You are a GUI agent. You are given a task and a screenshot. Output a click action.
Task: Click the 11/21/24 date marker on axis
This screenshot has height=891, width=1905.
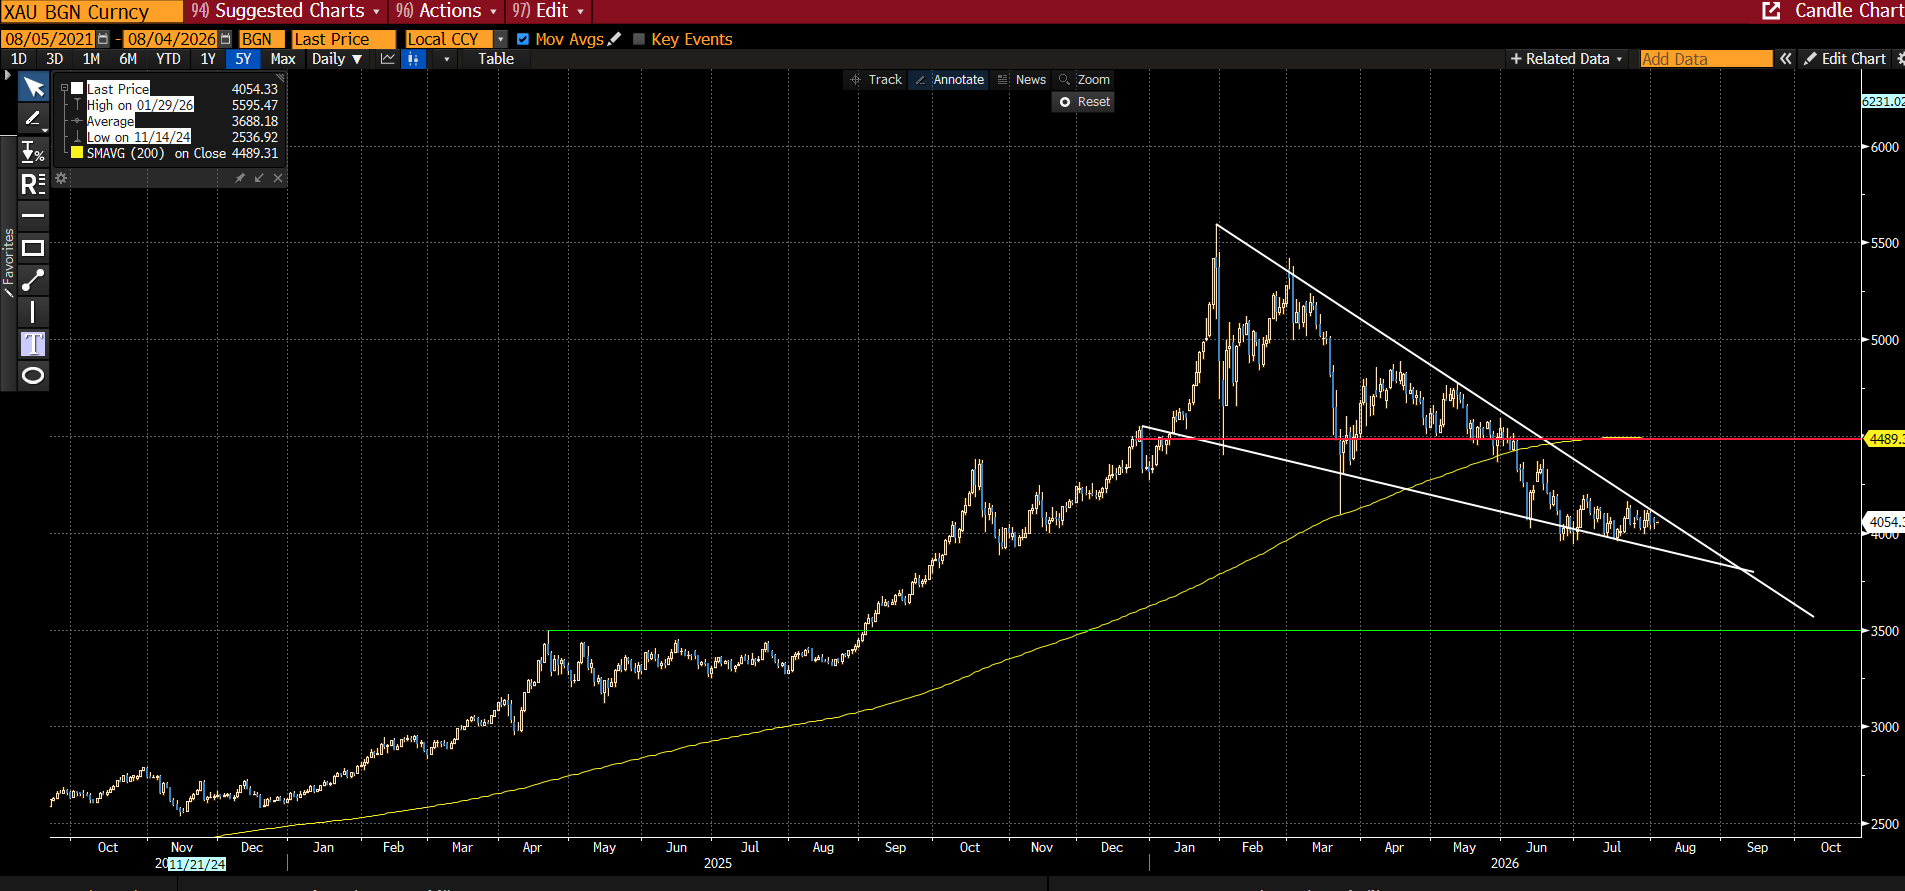[197, 864]
